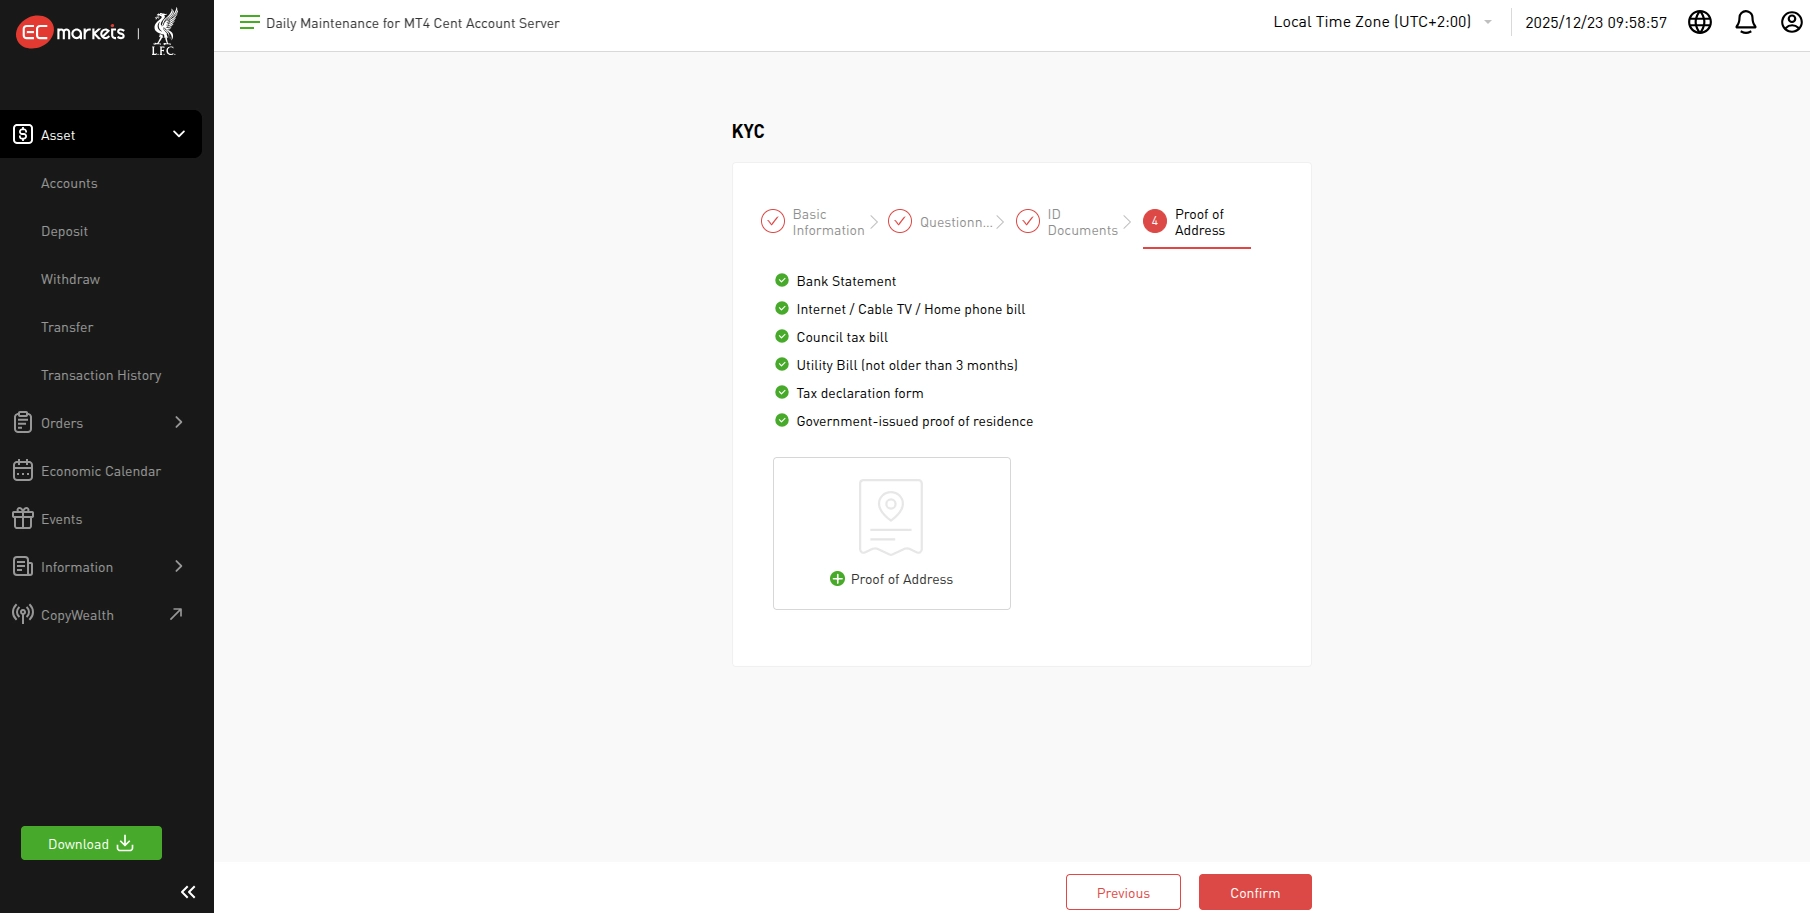
Task: Open Transaction History in sidebar
Action: tap(101, 375)
